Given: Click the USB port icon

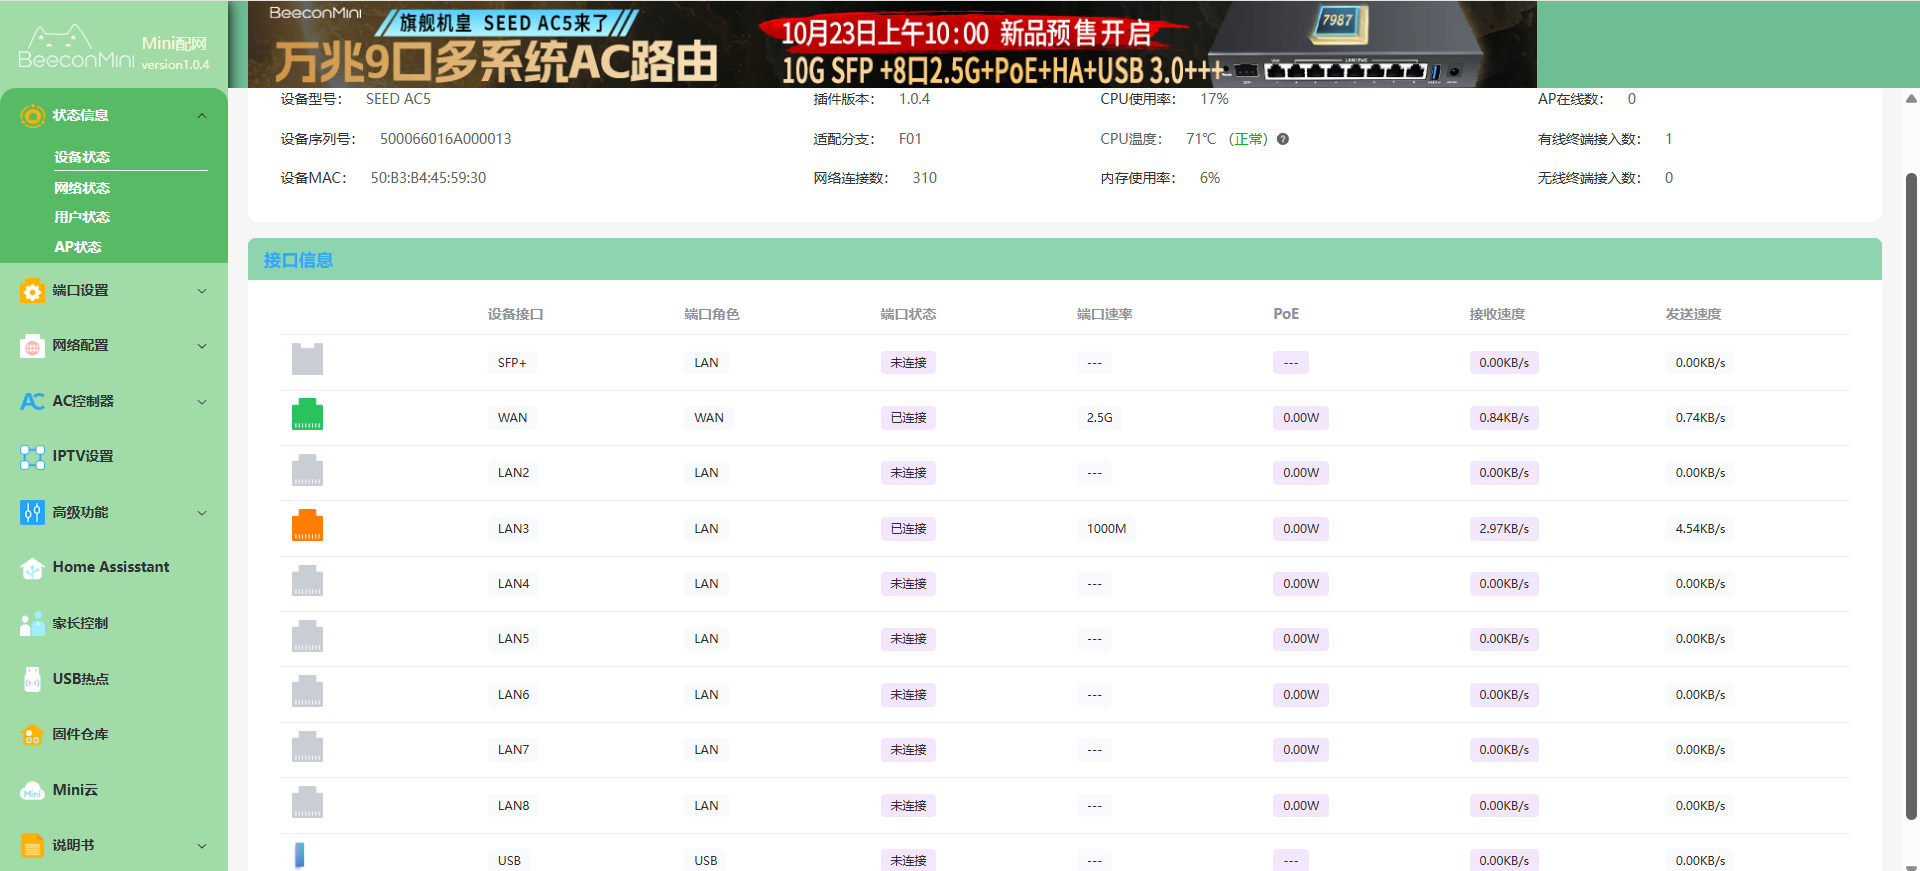Looking at the screenshot, I should pos(299,856).
